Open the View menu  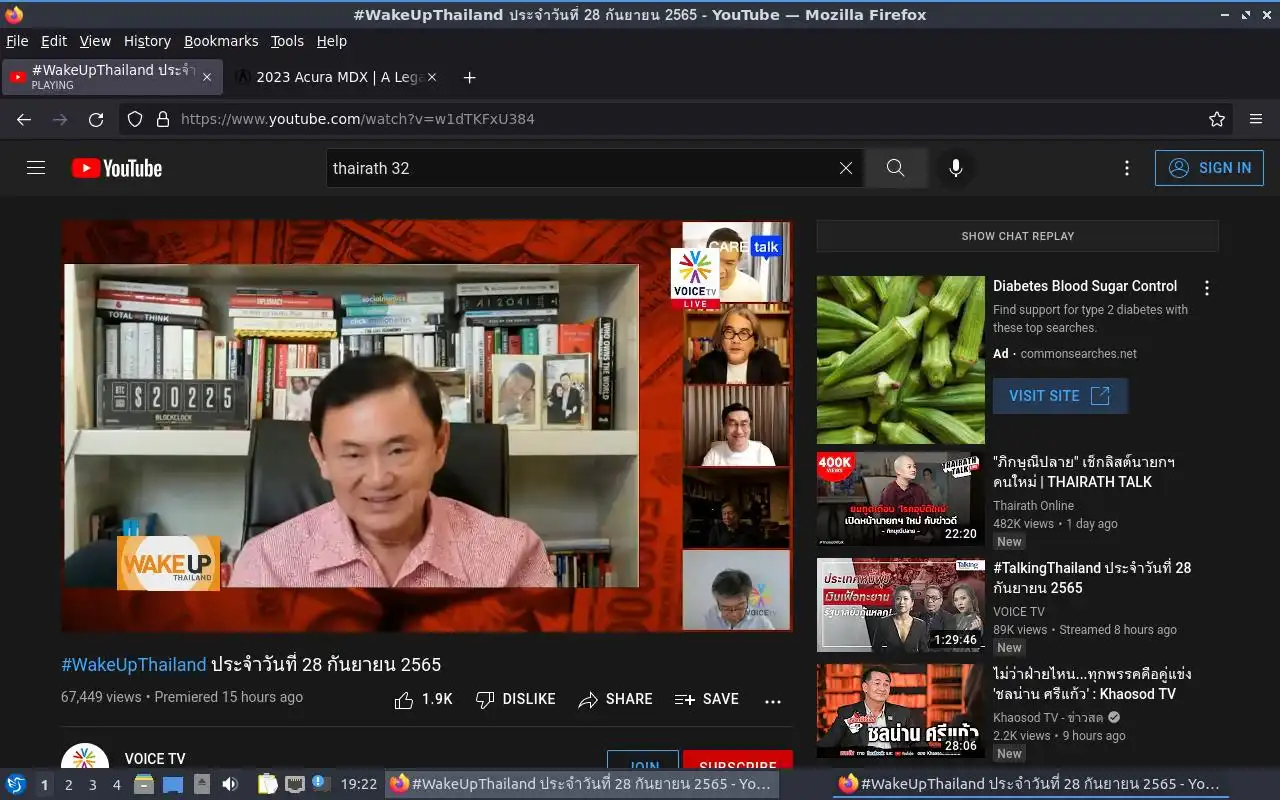tap(95, 41)
